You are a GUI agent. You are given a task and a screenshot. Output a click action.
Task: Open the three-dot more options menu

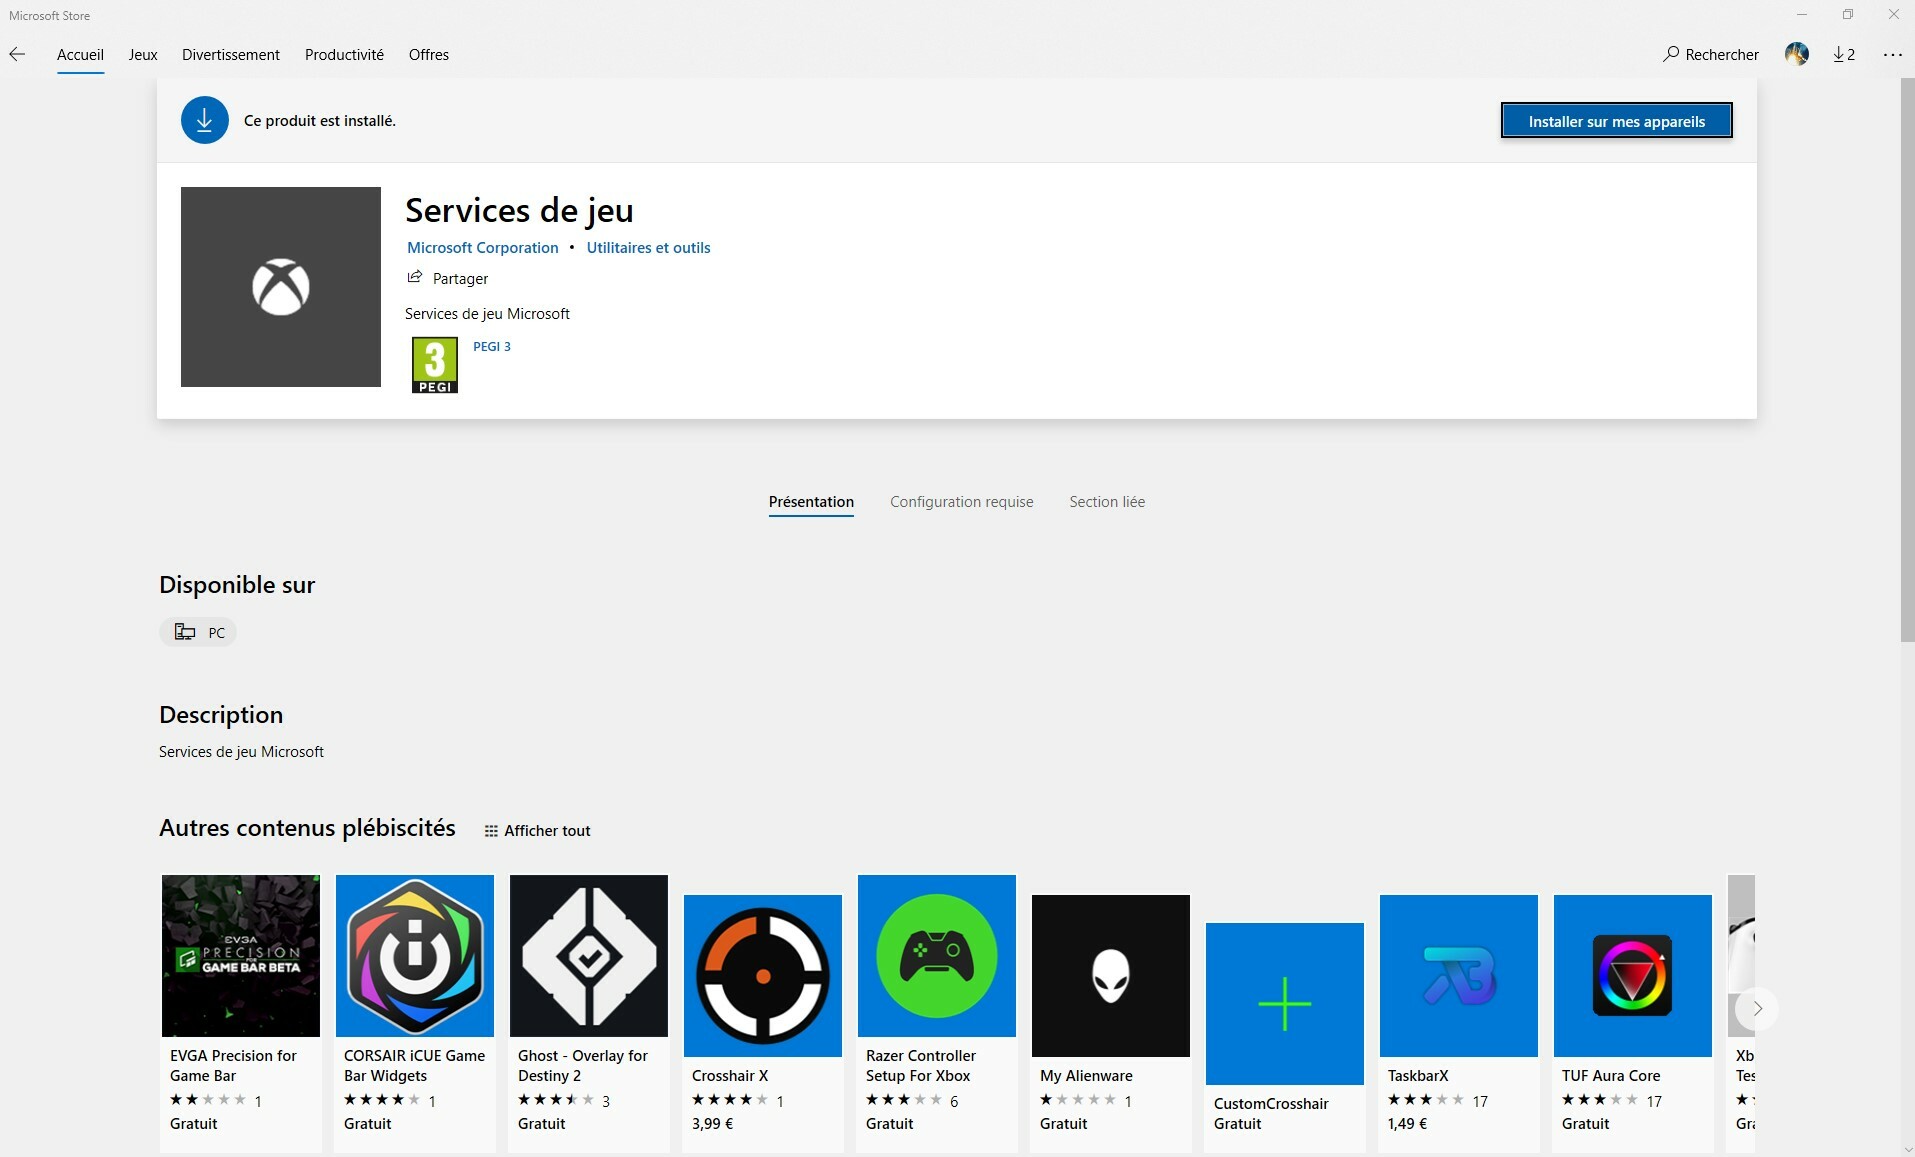1892,54
